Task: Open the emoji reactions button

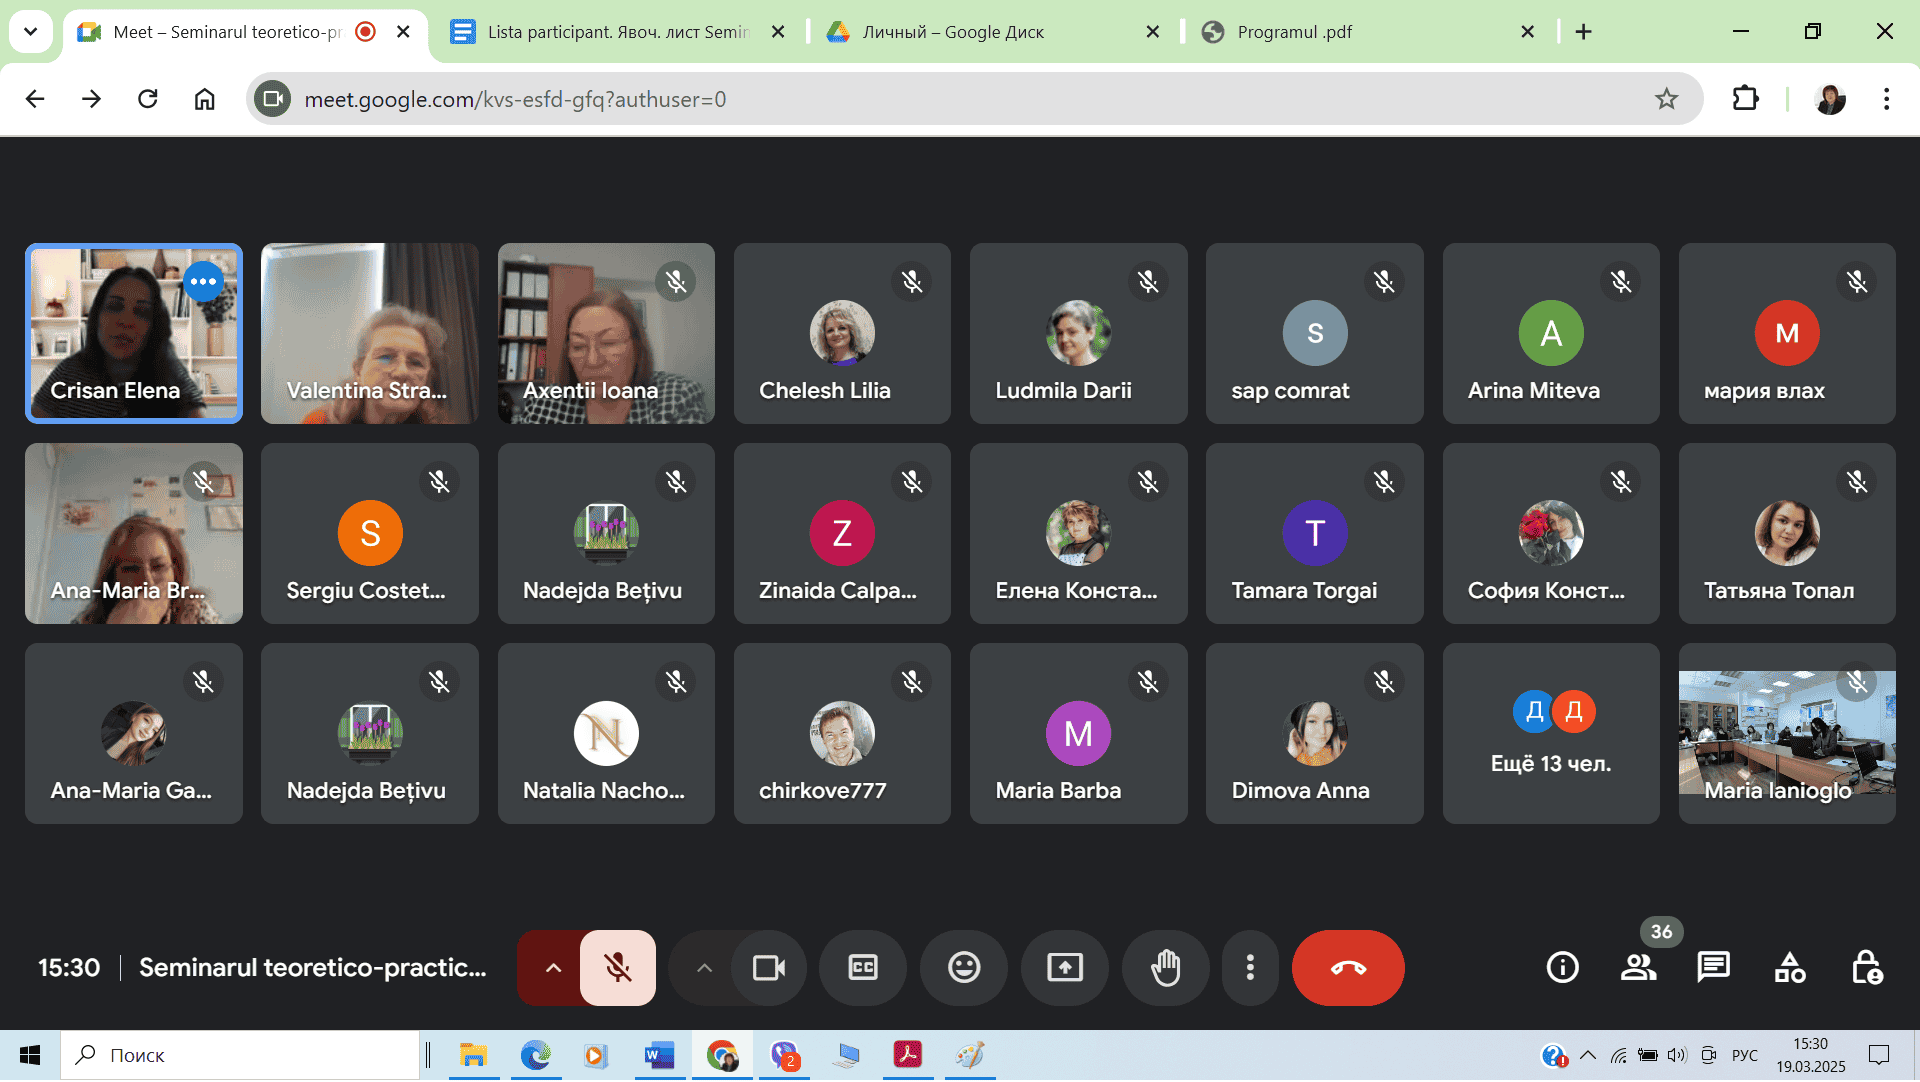Action: 963,968
